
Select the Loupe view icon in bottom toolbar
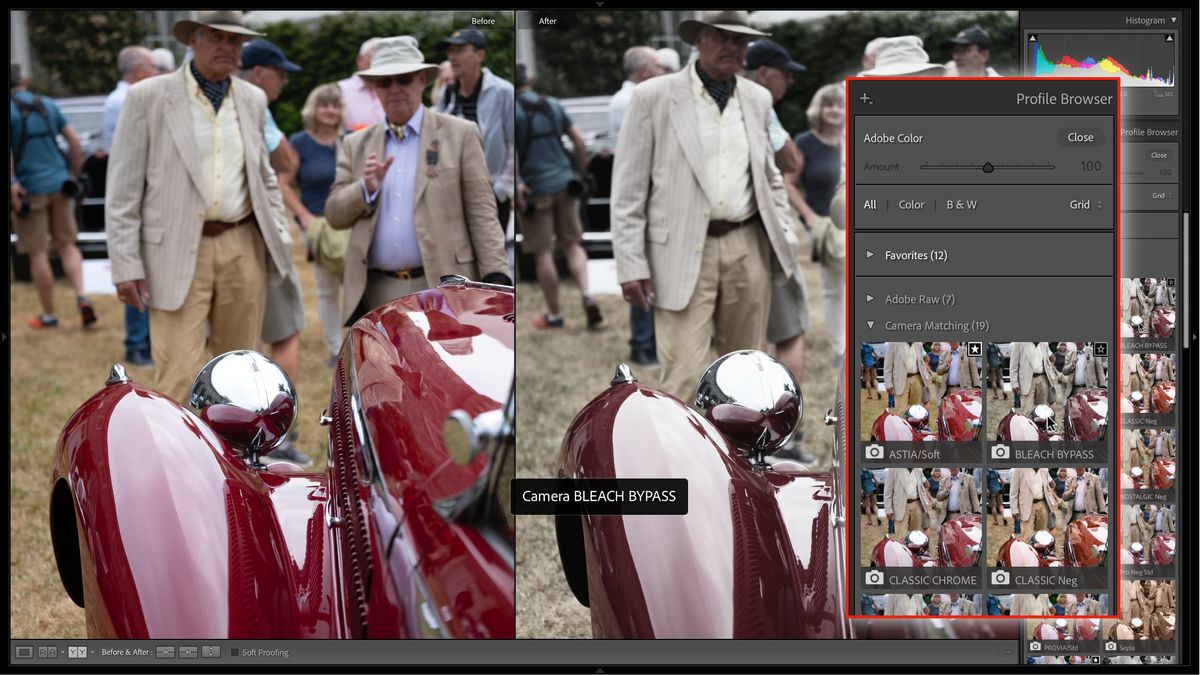(25, 652)
